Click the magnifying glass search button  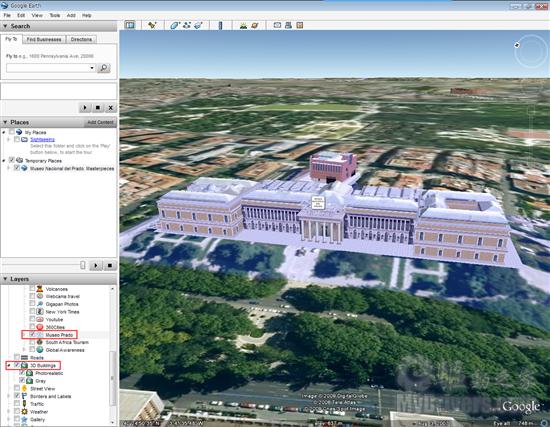coord(104,68)
